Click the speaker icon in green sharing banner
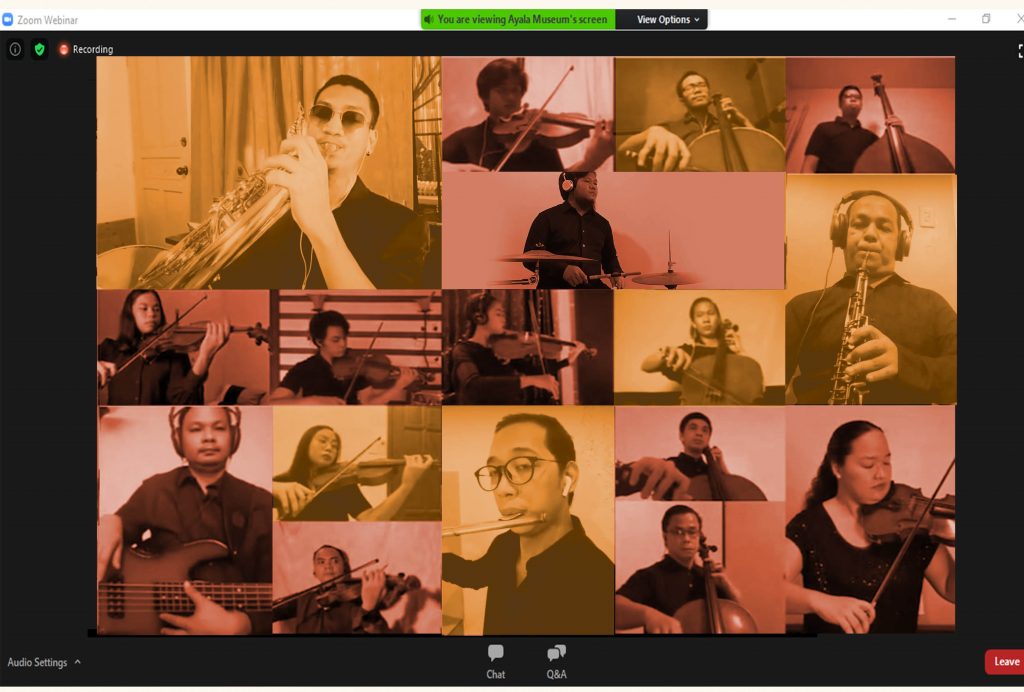This screenshot has height=692, width=1024. point(428,19)
